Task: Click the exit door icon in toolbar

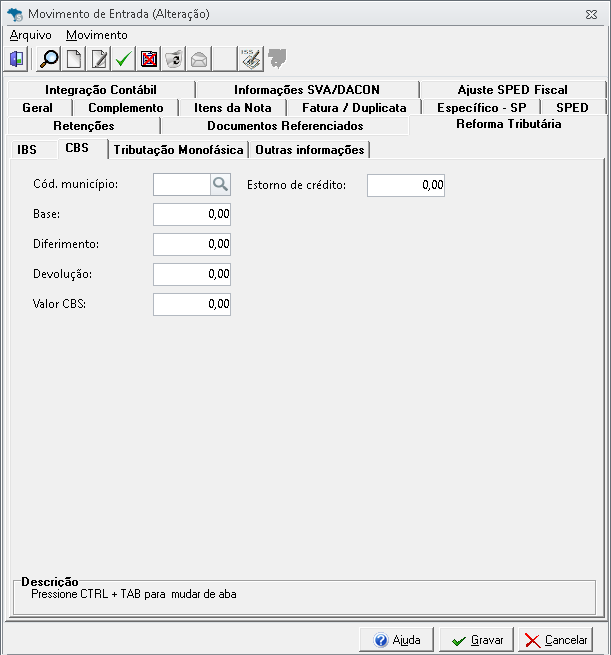Action: point(17,59)
